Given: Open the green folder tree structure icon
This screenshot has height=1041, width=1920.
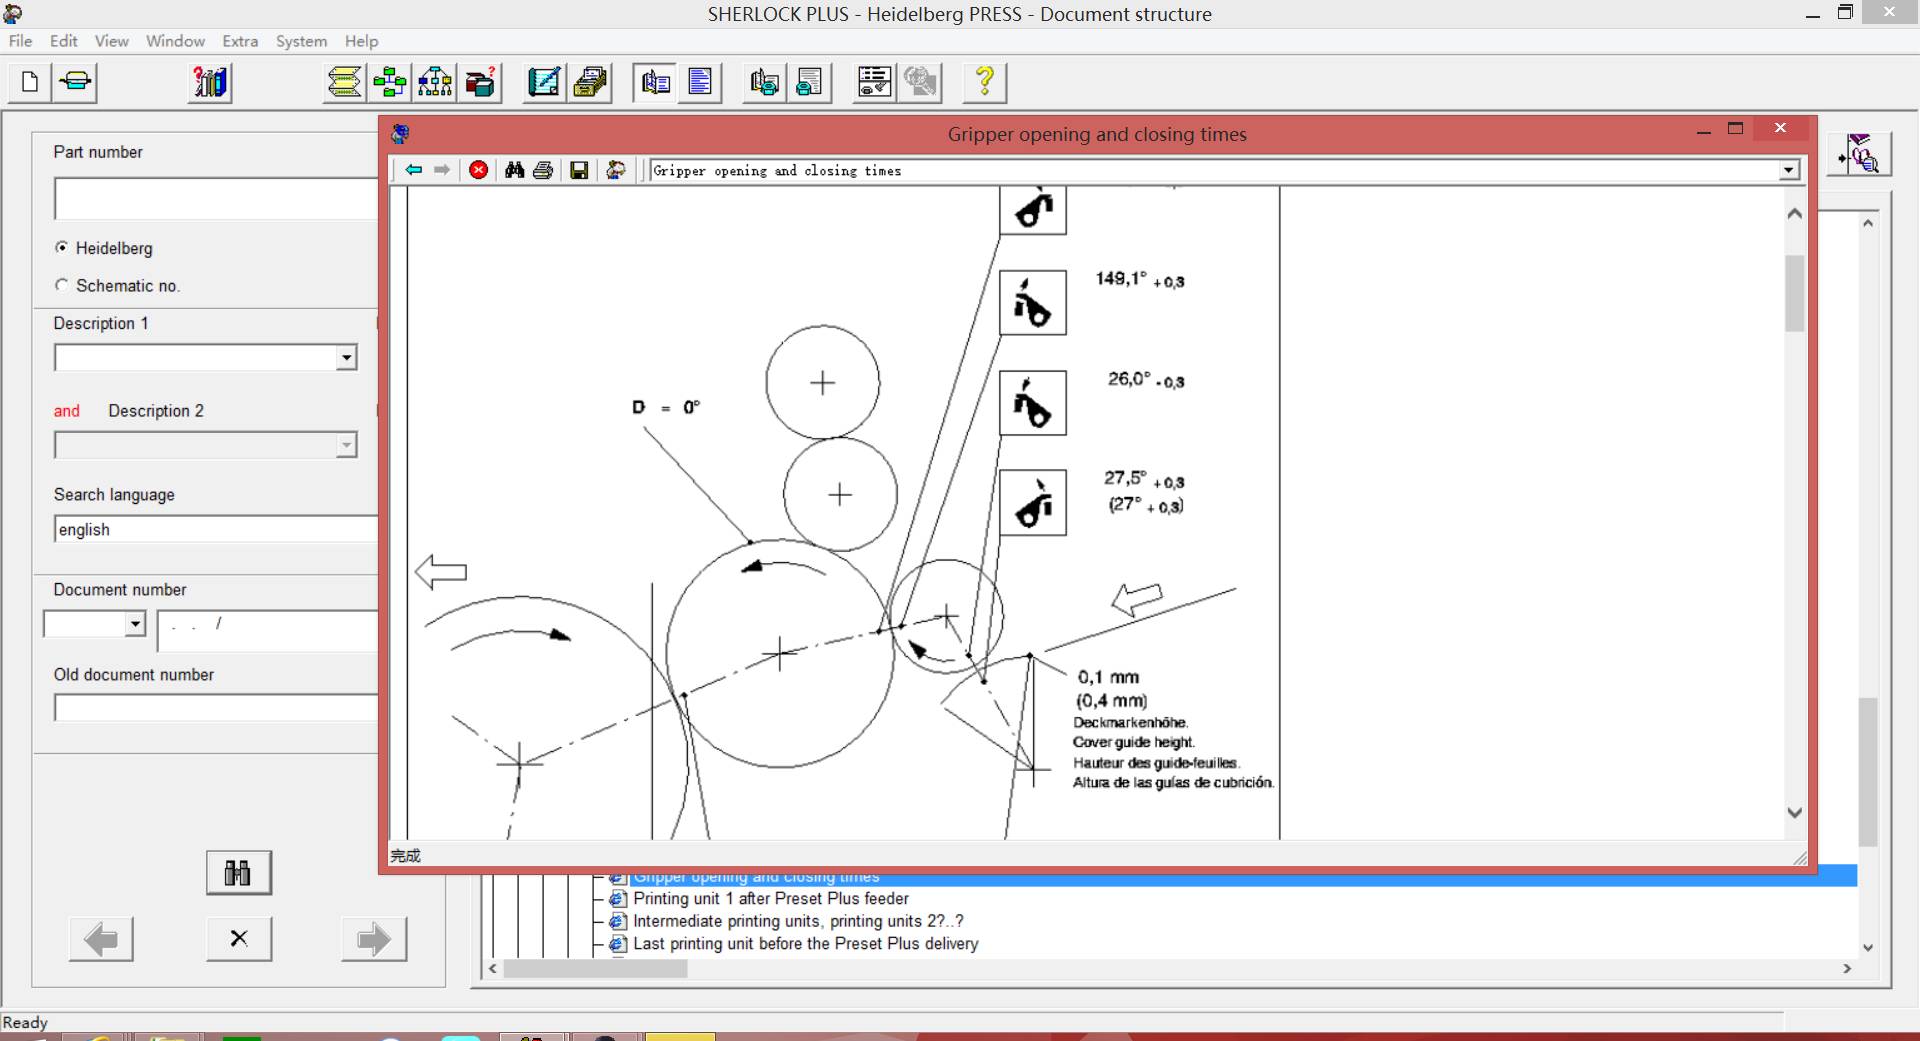Looking at the screenshot, I should 389,82.
